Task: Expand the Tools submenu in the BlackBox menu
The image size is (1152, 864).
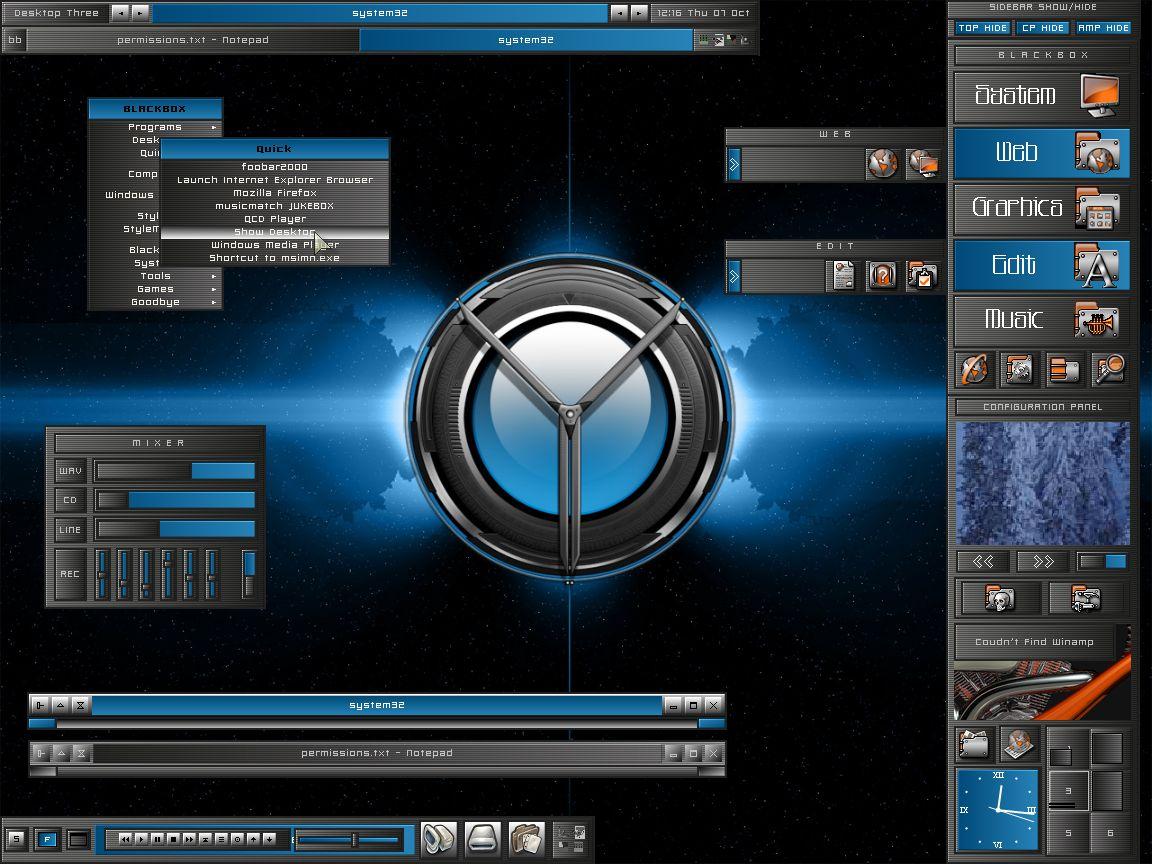Action: [x=155, y=276]
